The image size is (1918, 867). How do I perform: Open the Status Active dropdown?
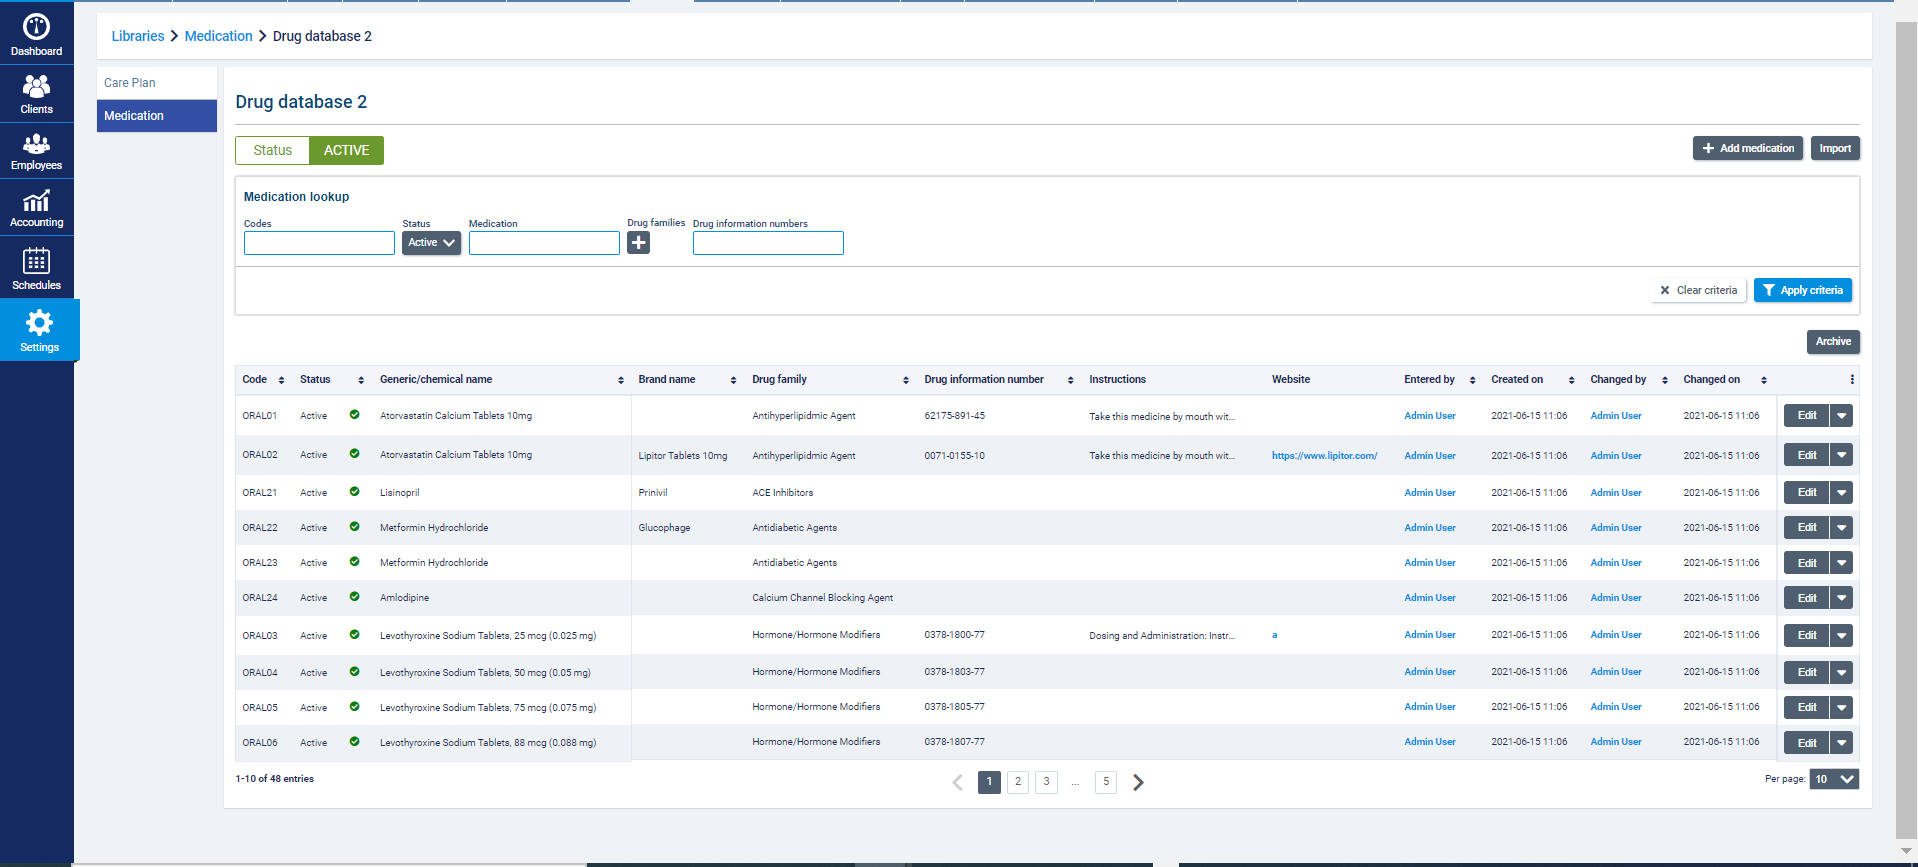point(431,243)
